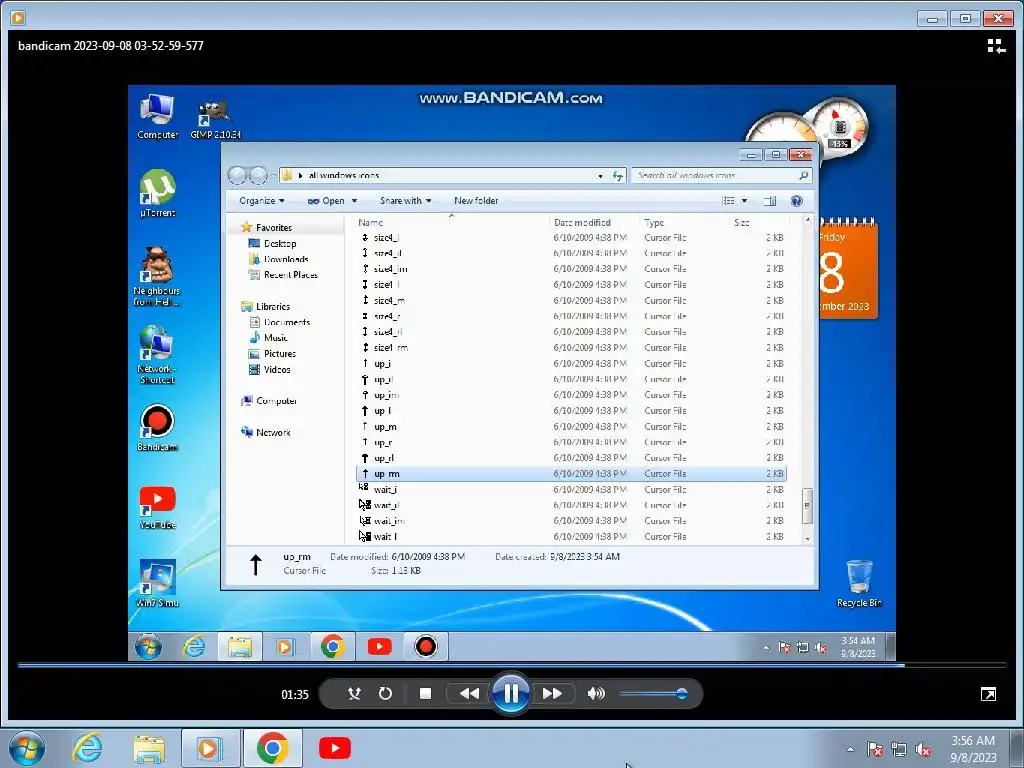Screen dimensions: 1024x768
Task: Stop the video playback
Action: pos(425,694)
